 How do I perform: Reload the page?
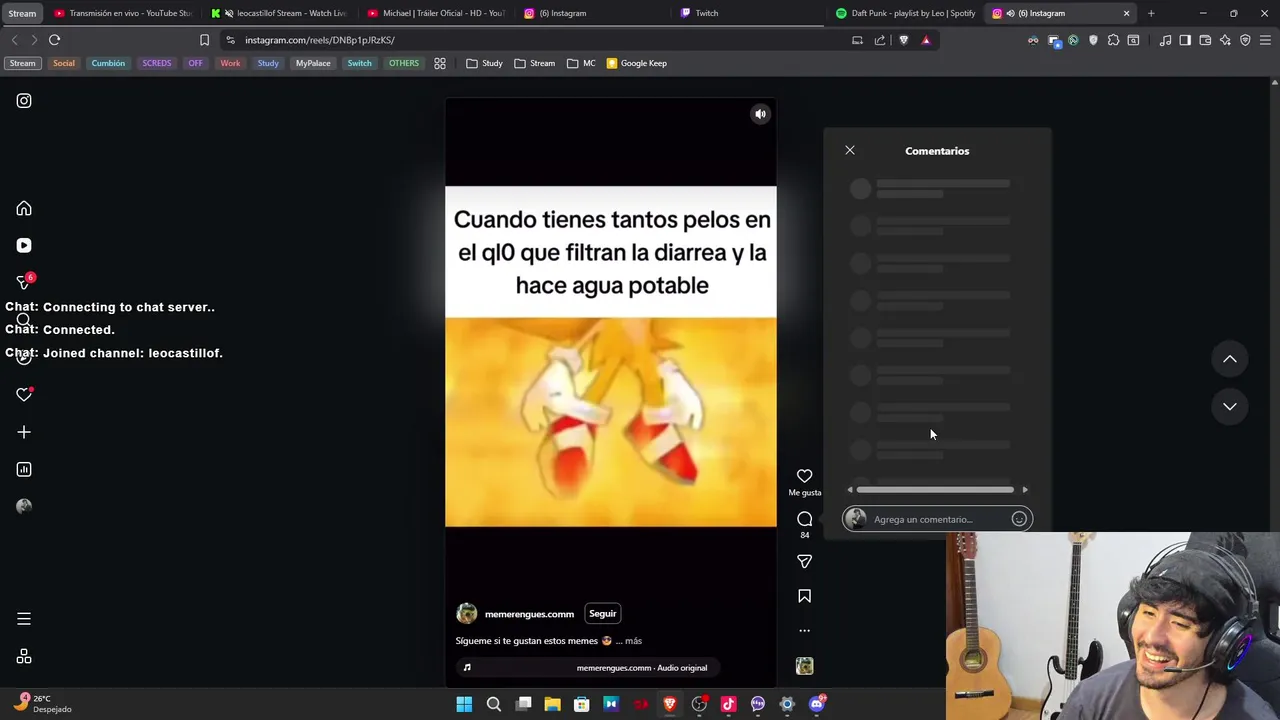click(x=54, y=40)
